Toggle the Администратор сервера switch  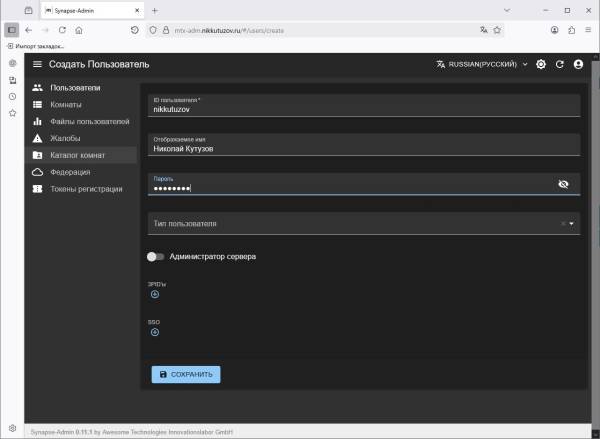[x=155, y=257]
